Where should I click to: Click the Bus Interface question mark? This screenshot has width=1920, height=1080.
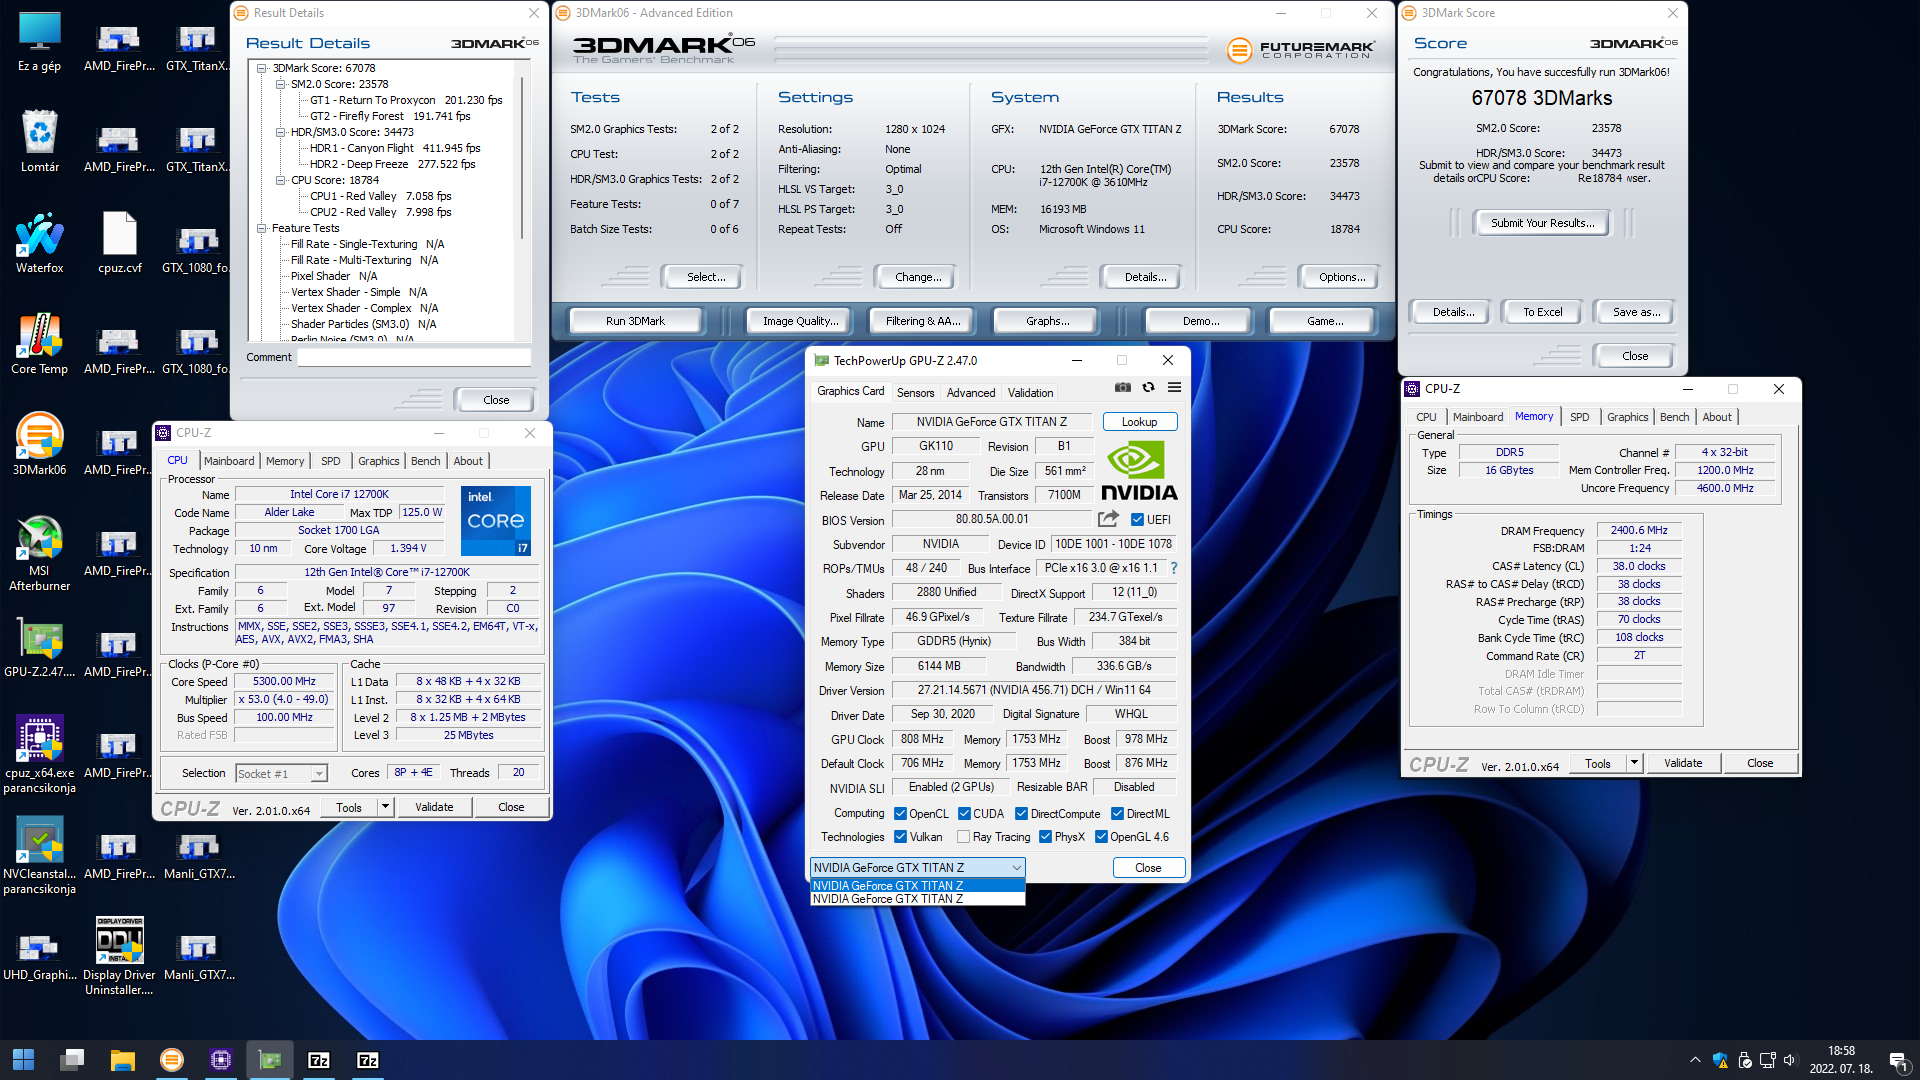(x=1174, y=568)
